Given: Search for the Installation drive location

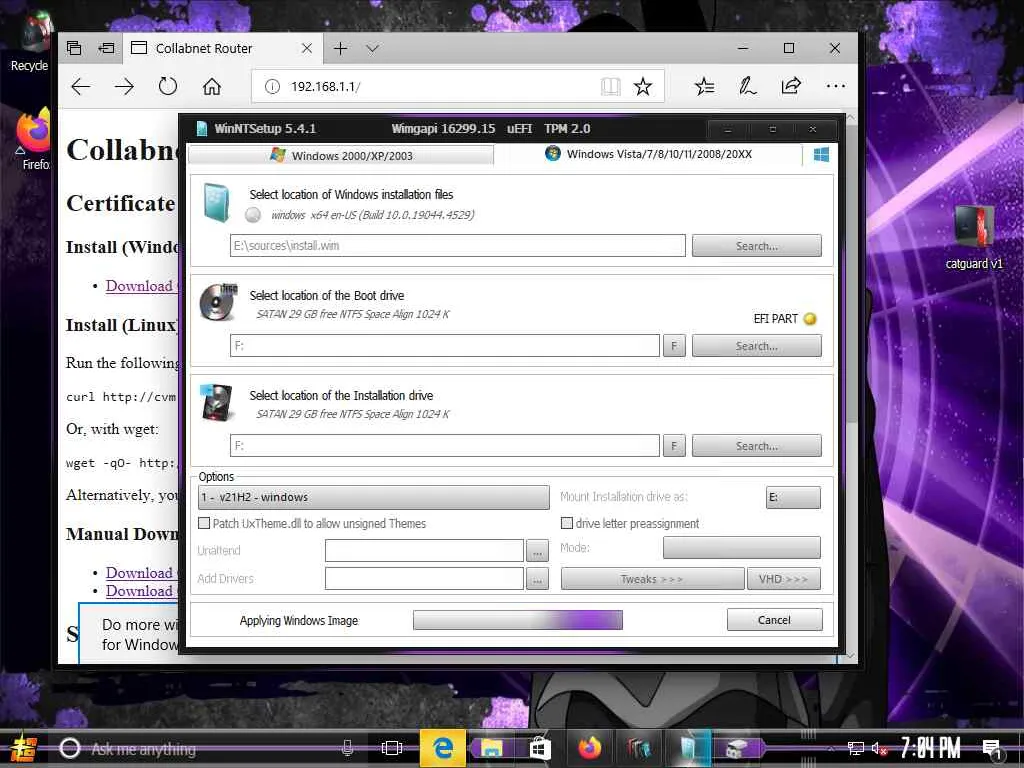Looking at the screenshot, I should pyautogui.click(x=757, y=445).
